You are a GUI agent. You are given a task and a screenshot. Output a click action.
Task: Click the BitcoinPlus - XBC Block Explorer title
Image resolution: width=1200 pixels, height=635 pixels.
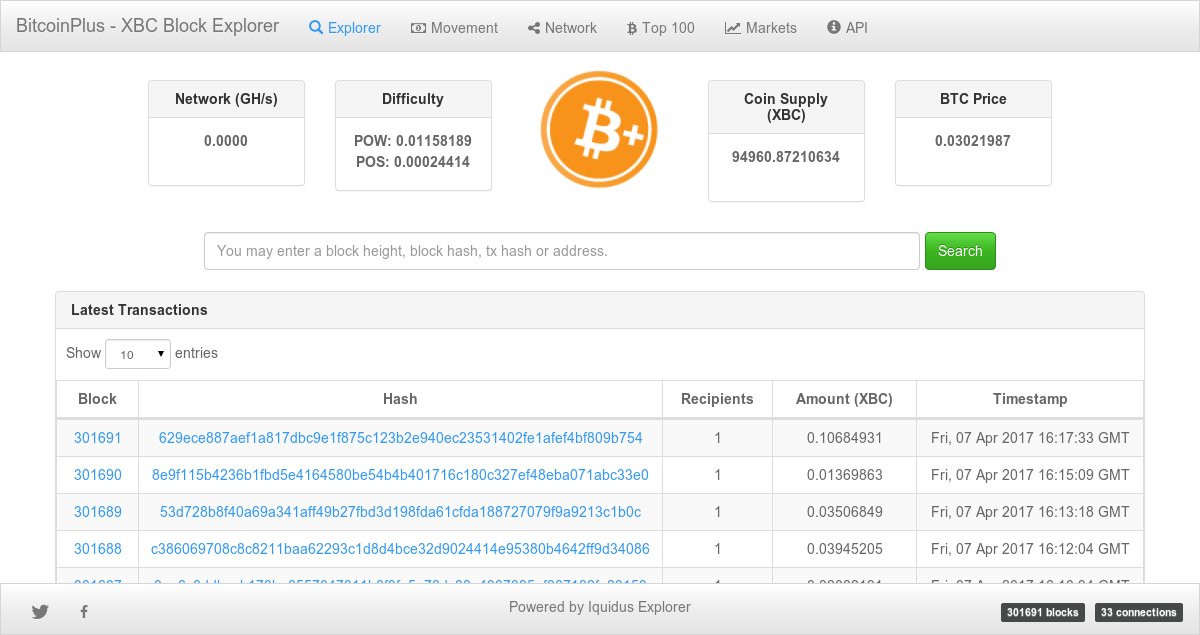coord(147,26)
